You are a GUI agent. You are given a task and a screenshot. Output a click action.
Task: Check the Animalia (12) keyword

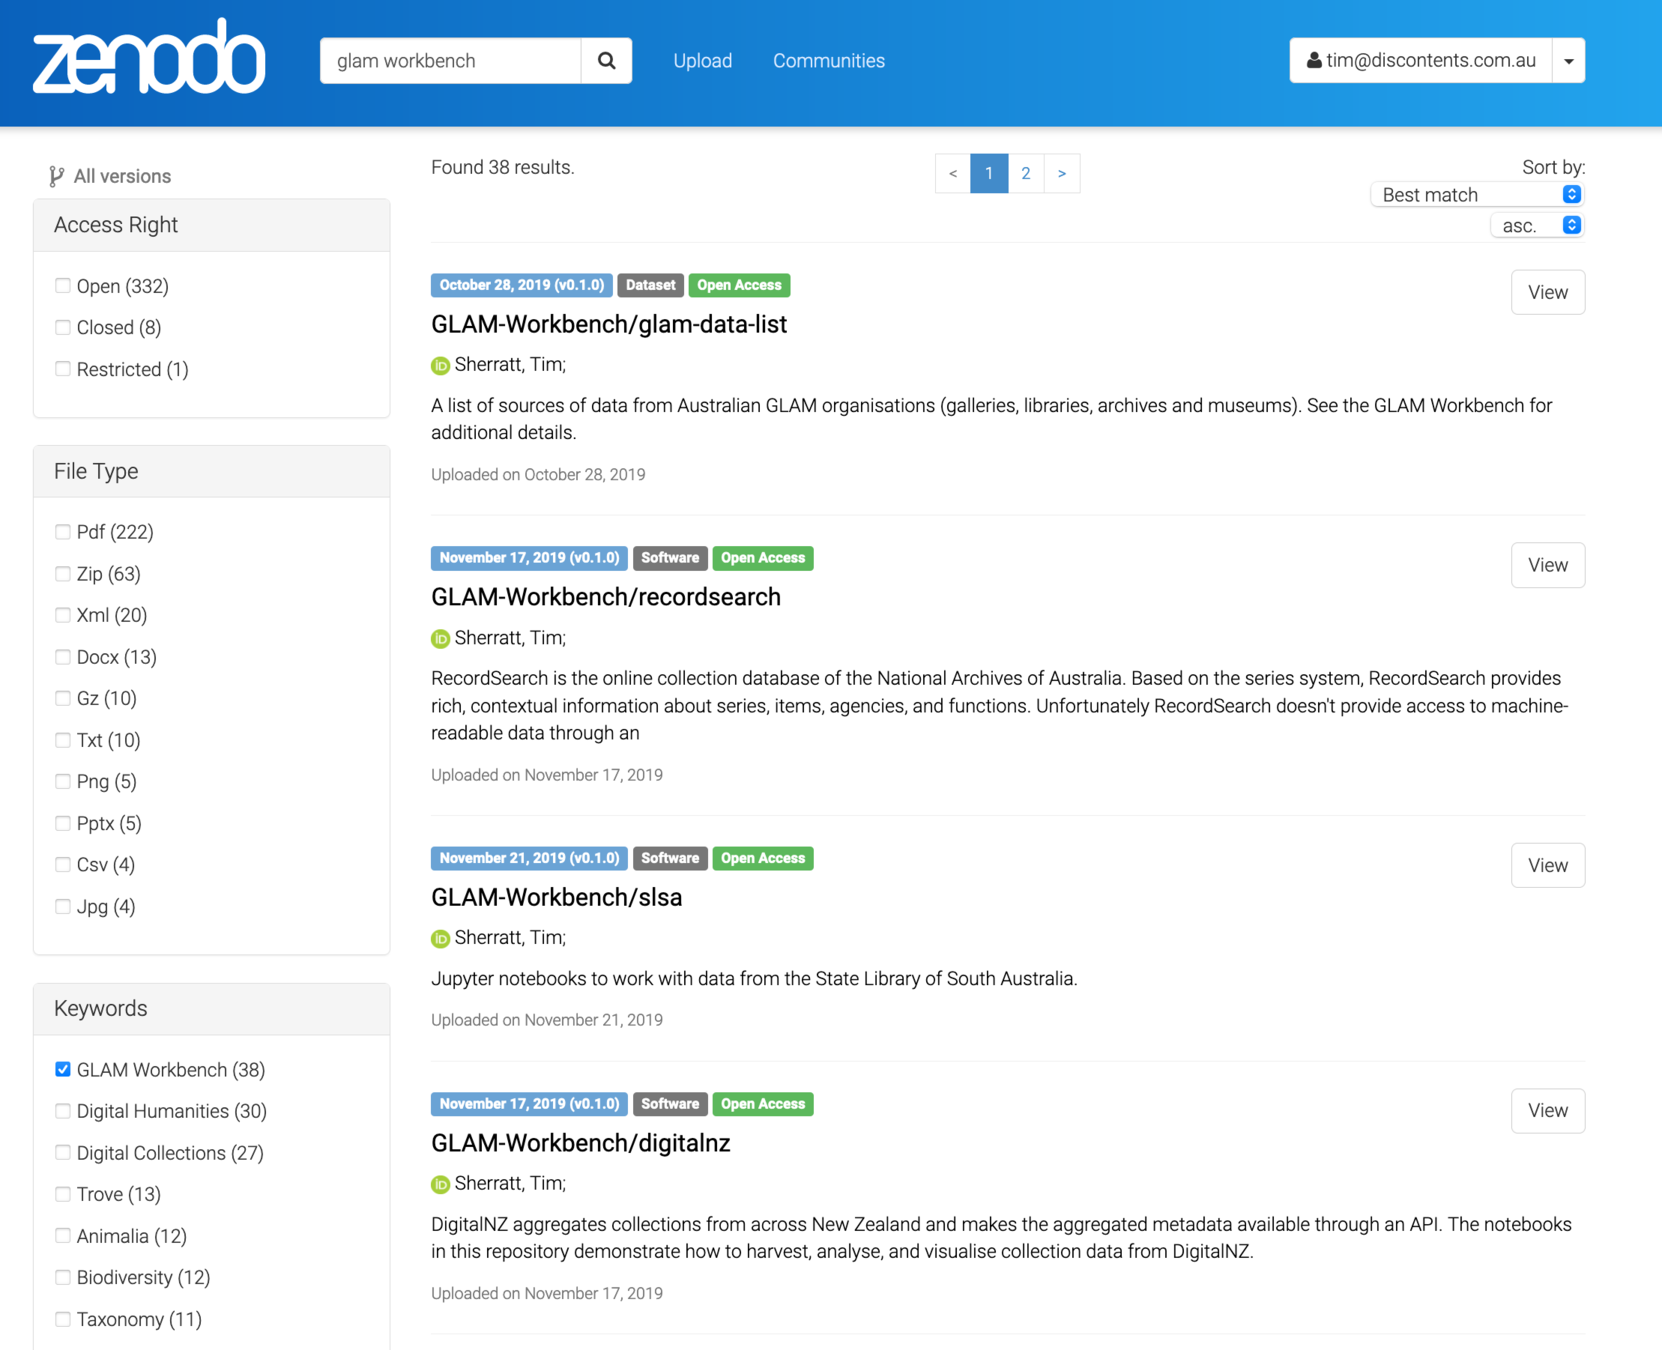(x=63, y=1235)
